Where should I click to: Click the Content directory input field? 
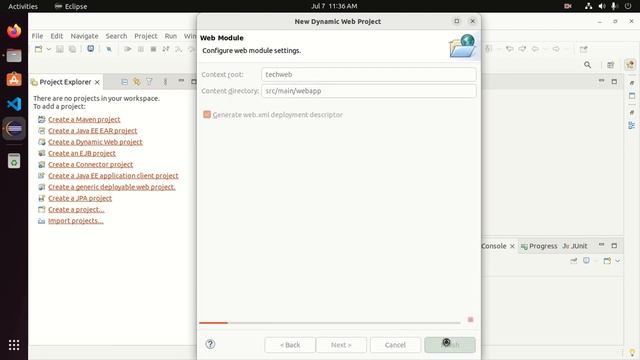(x=369, y=91)
